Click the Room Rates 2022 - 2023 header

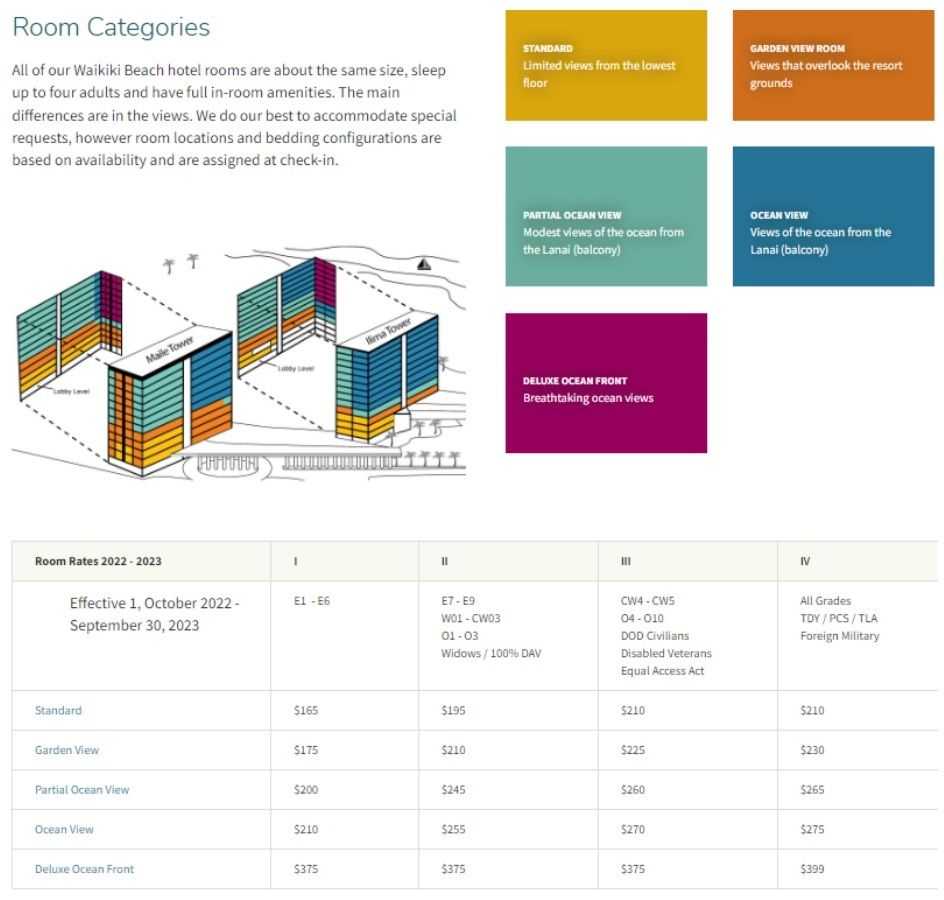pos(98,561)
